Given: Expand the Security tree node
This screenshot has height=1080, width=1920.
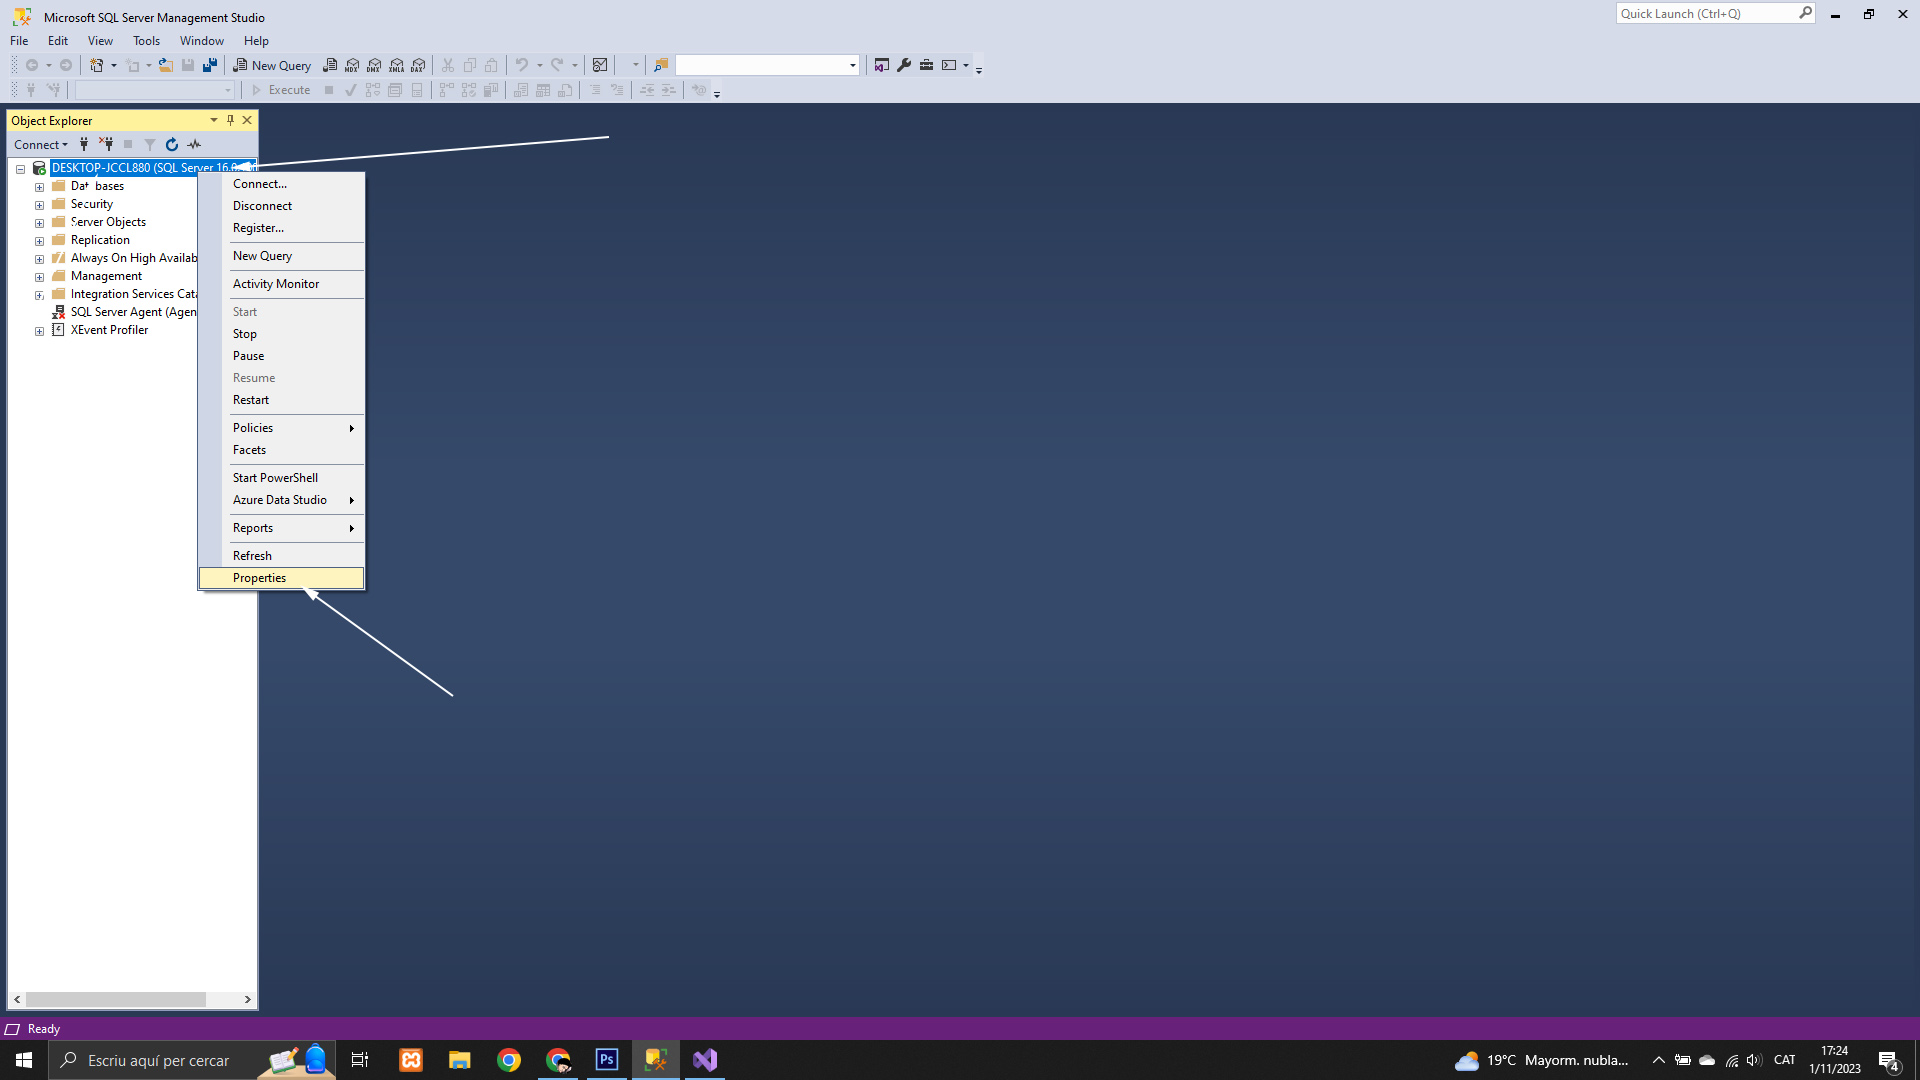Looking at the screenshot, I should coord(39,205).
